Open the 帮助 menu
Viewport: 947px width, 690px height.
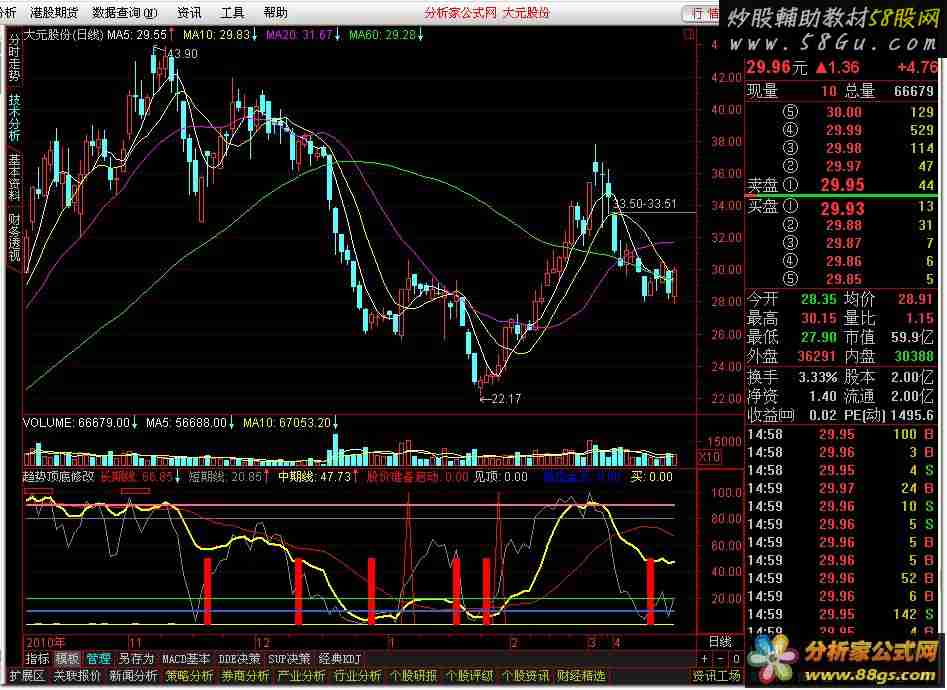(275, 12)
